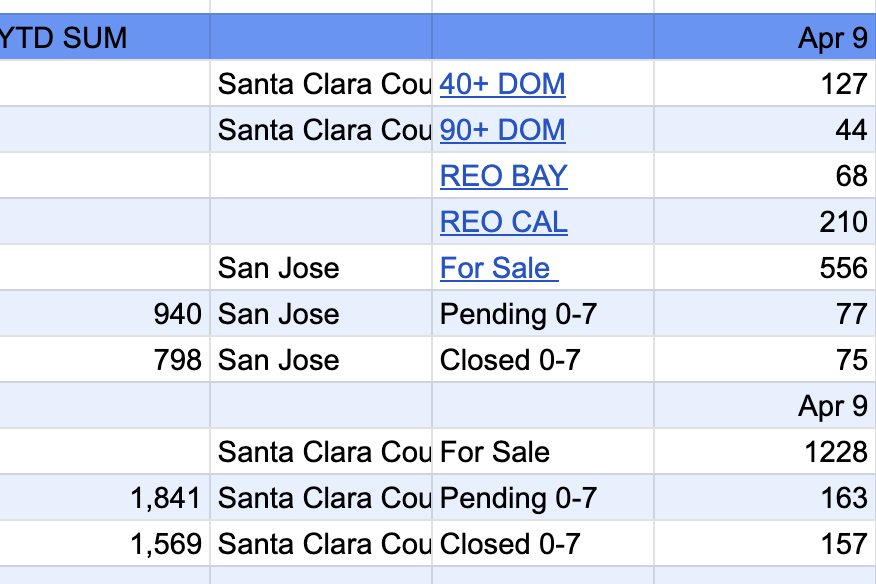
Task: Click the YTD sum cell 940
Action: (105, 313)
